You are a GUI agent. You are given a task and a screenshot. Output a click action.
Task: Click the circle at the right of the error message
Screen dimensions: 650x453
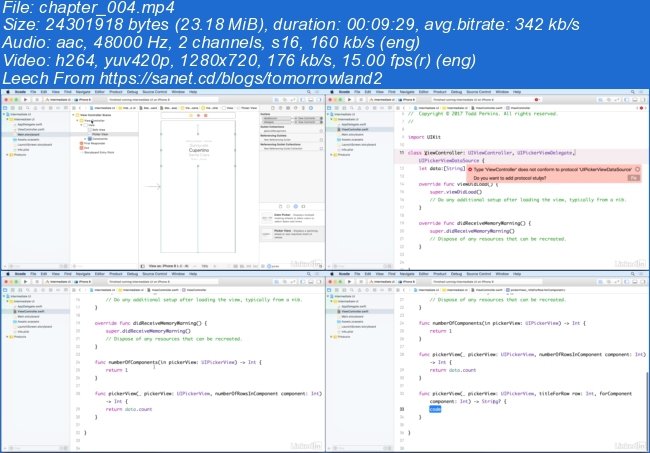coord(637,170)
